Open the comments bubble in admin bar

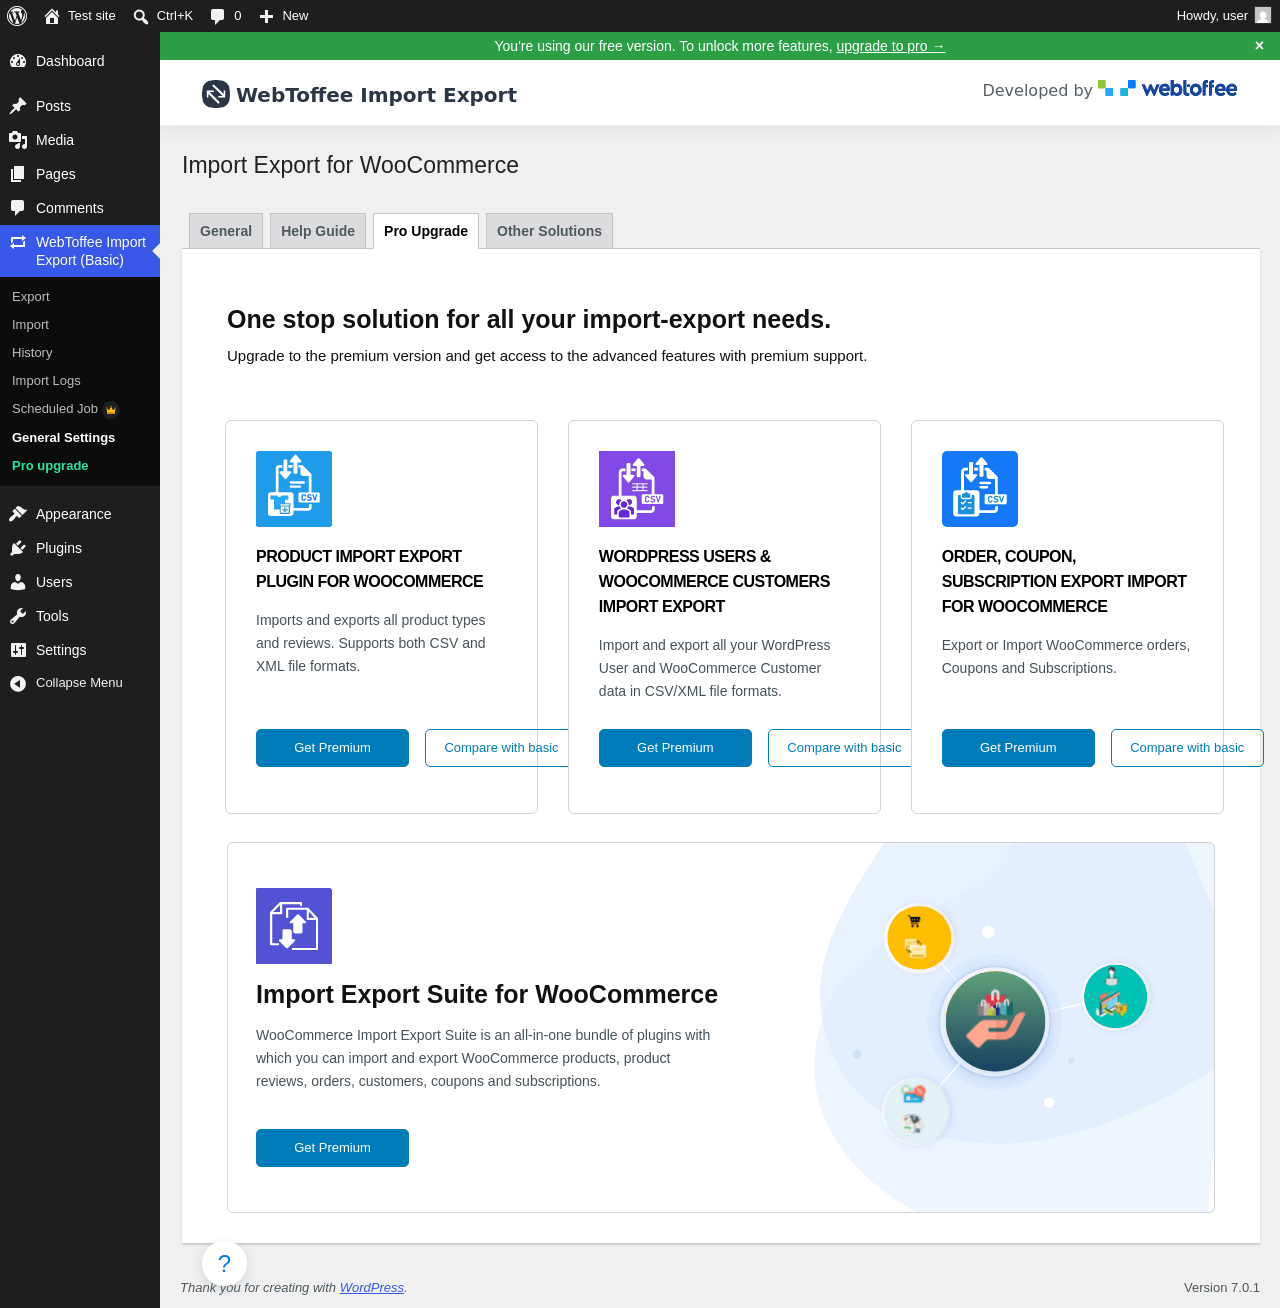point(217,16)
